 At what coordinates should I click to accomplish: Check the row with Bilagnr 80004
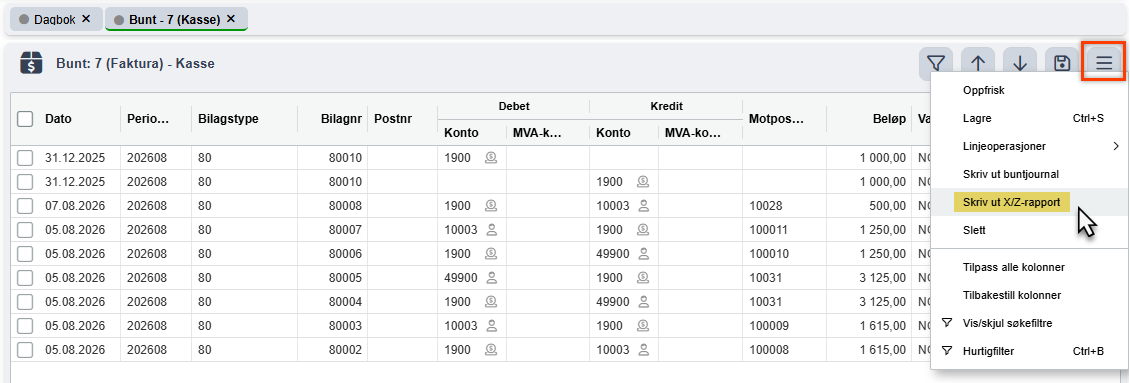point(25,301)
